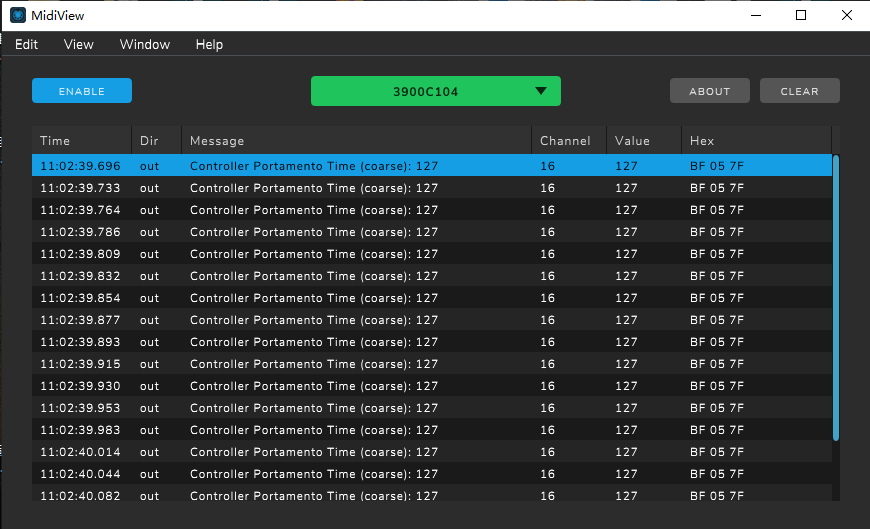Image resolution: width=870 pixels, height=529 pixels.
Task: Open the View menu
Action: pyautogui.click(x=79, y=44)
